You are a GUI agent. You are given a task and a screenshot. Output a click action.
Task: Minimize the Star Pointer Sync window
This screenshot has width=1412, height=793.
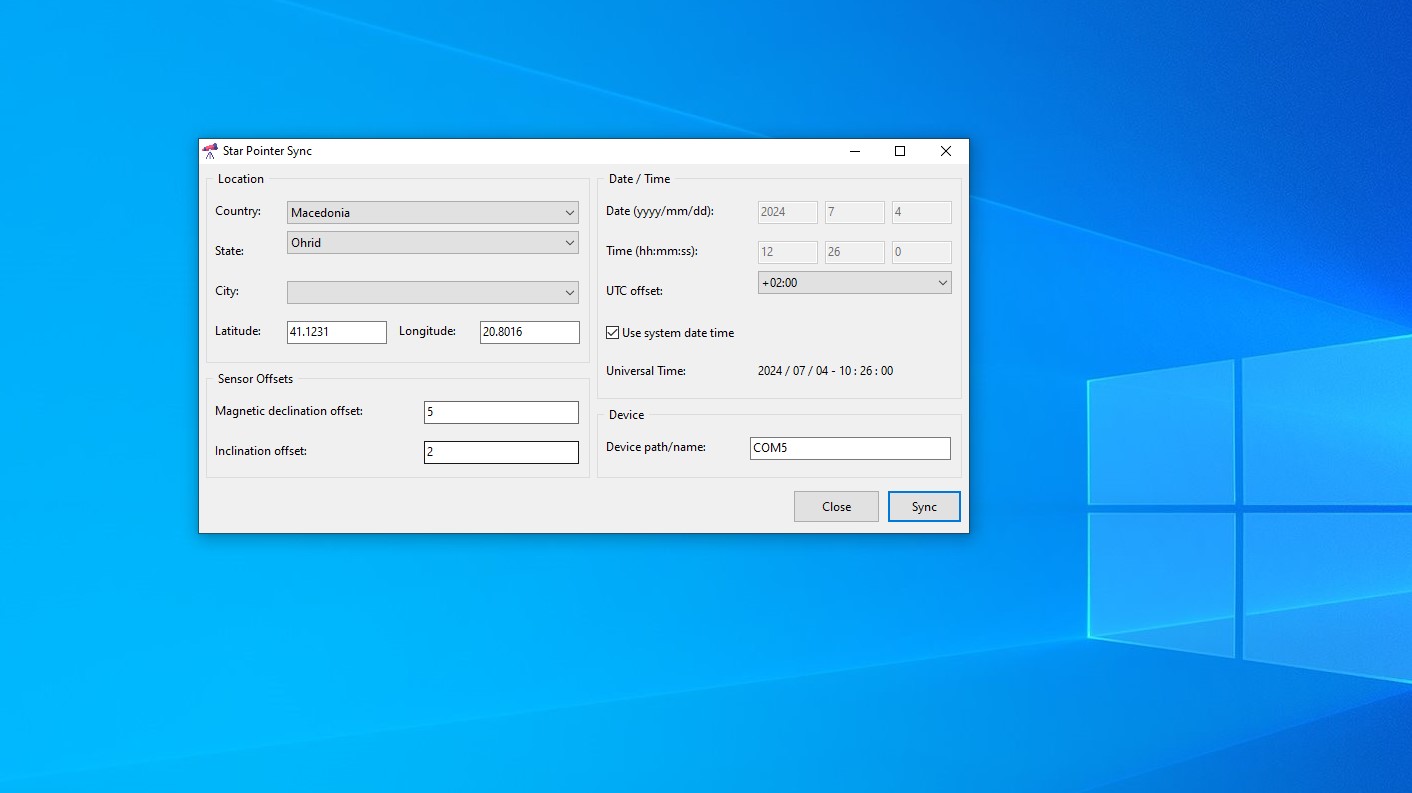(x=855, y=151)
